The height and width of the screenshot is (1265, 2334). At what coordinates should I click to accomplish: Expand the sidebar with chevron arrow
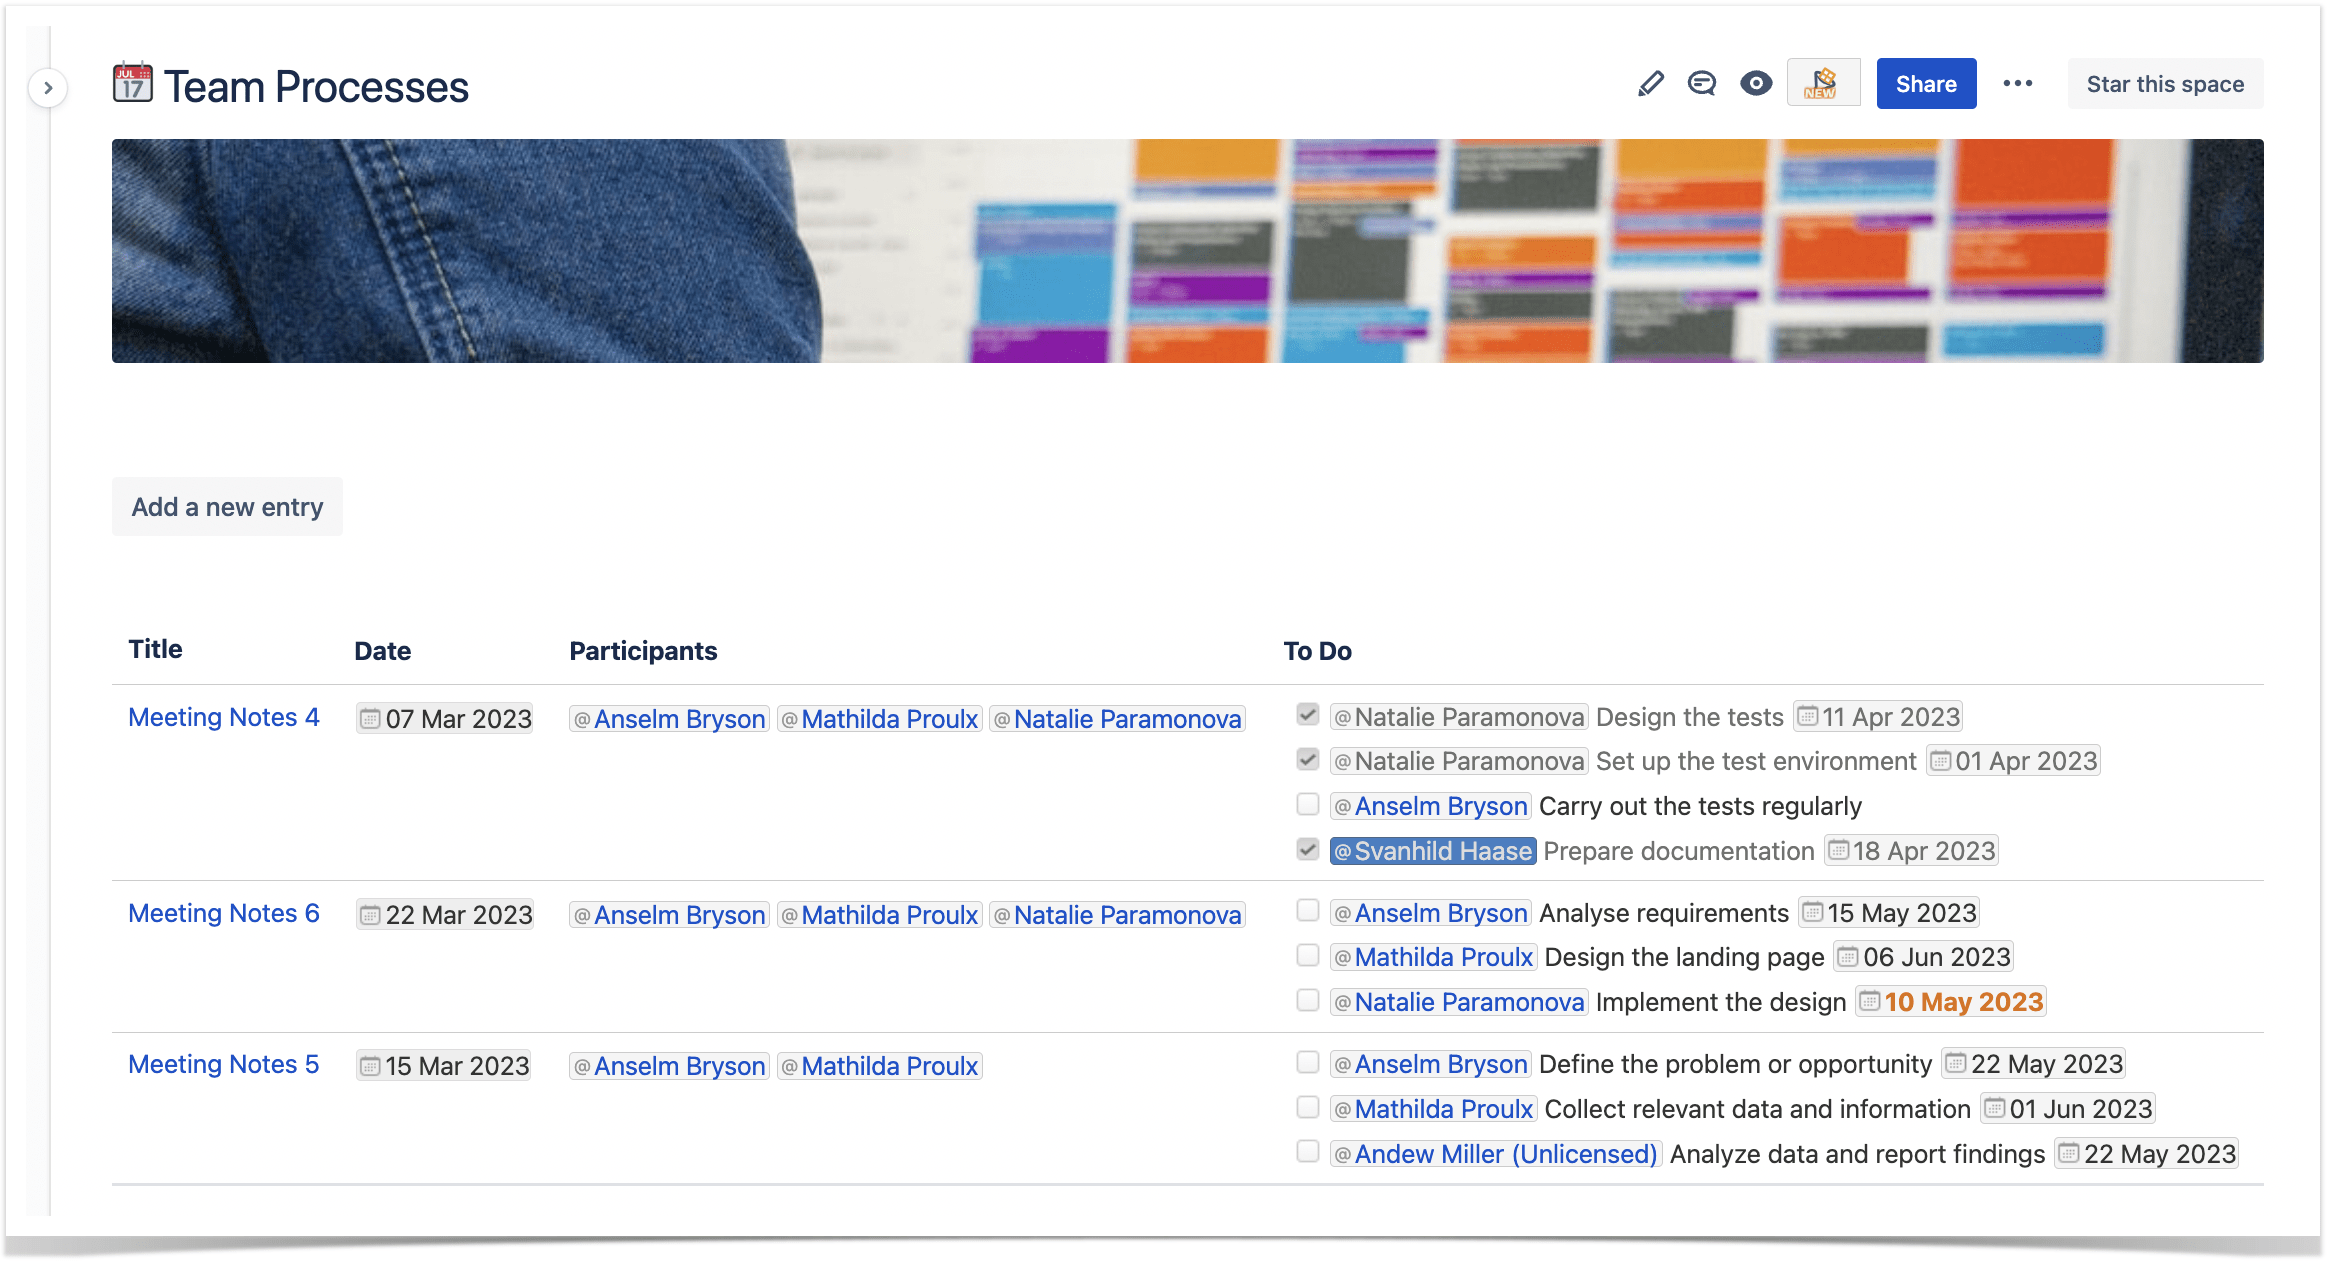click(48, 88)
